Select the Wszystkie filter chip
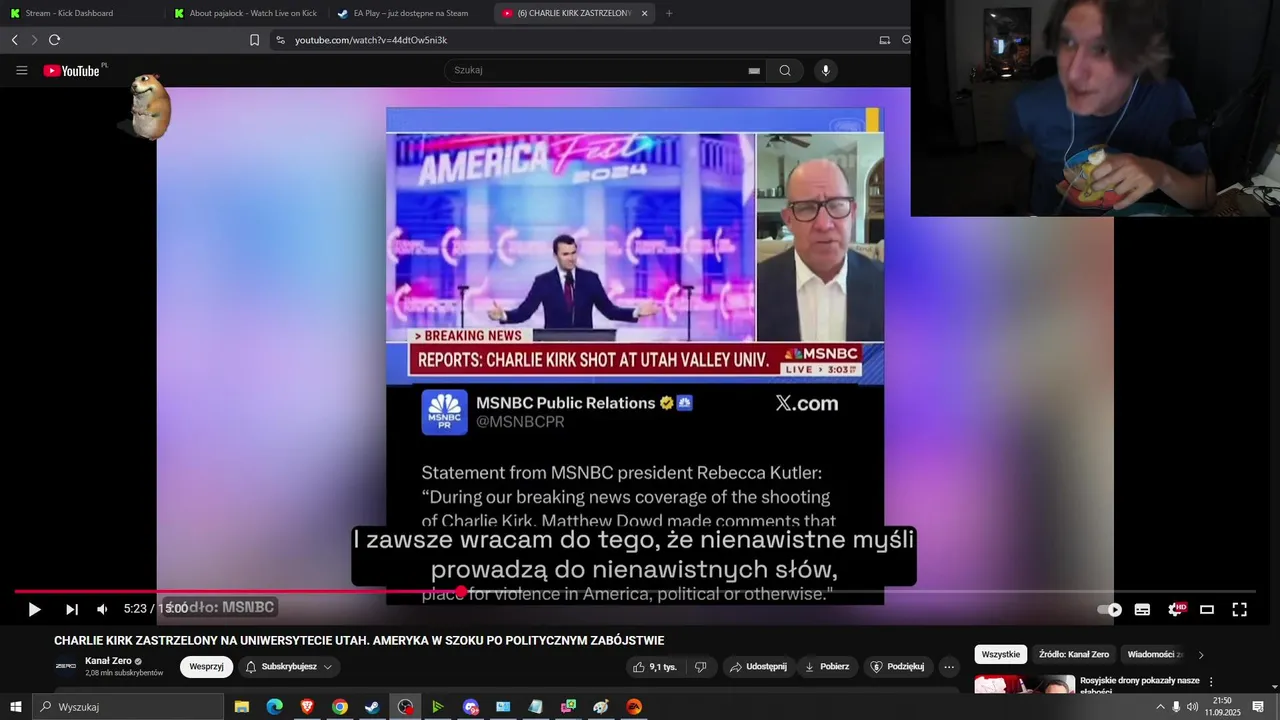This screenshot has width=1280, height=720. tap(1001, 654)
